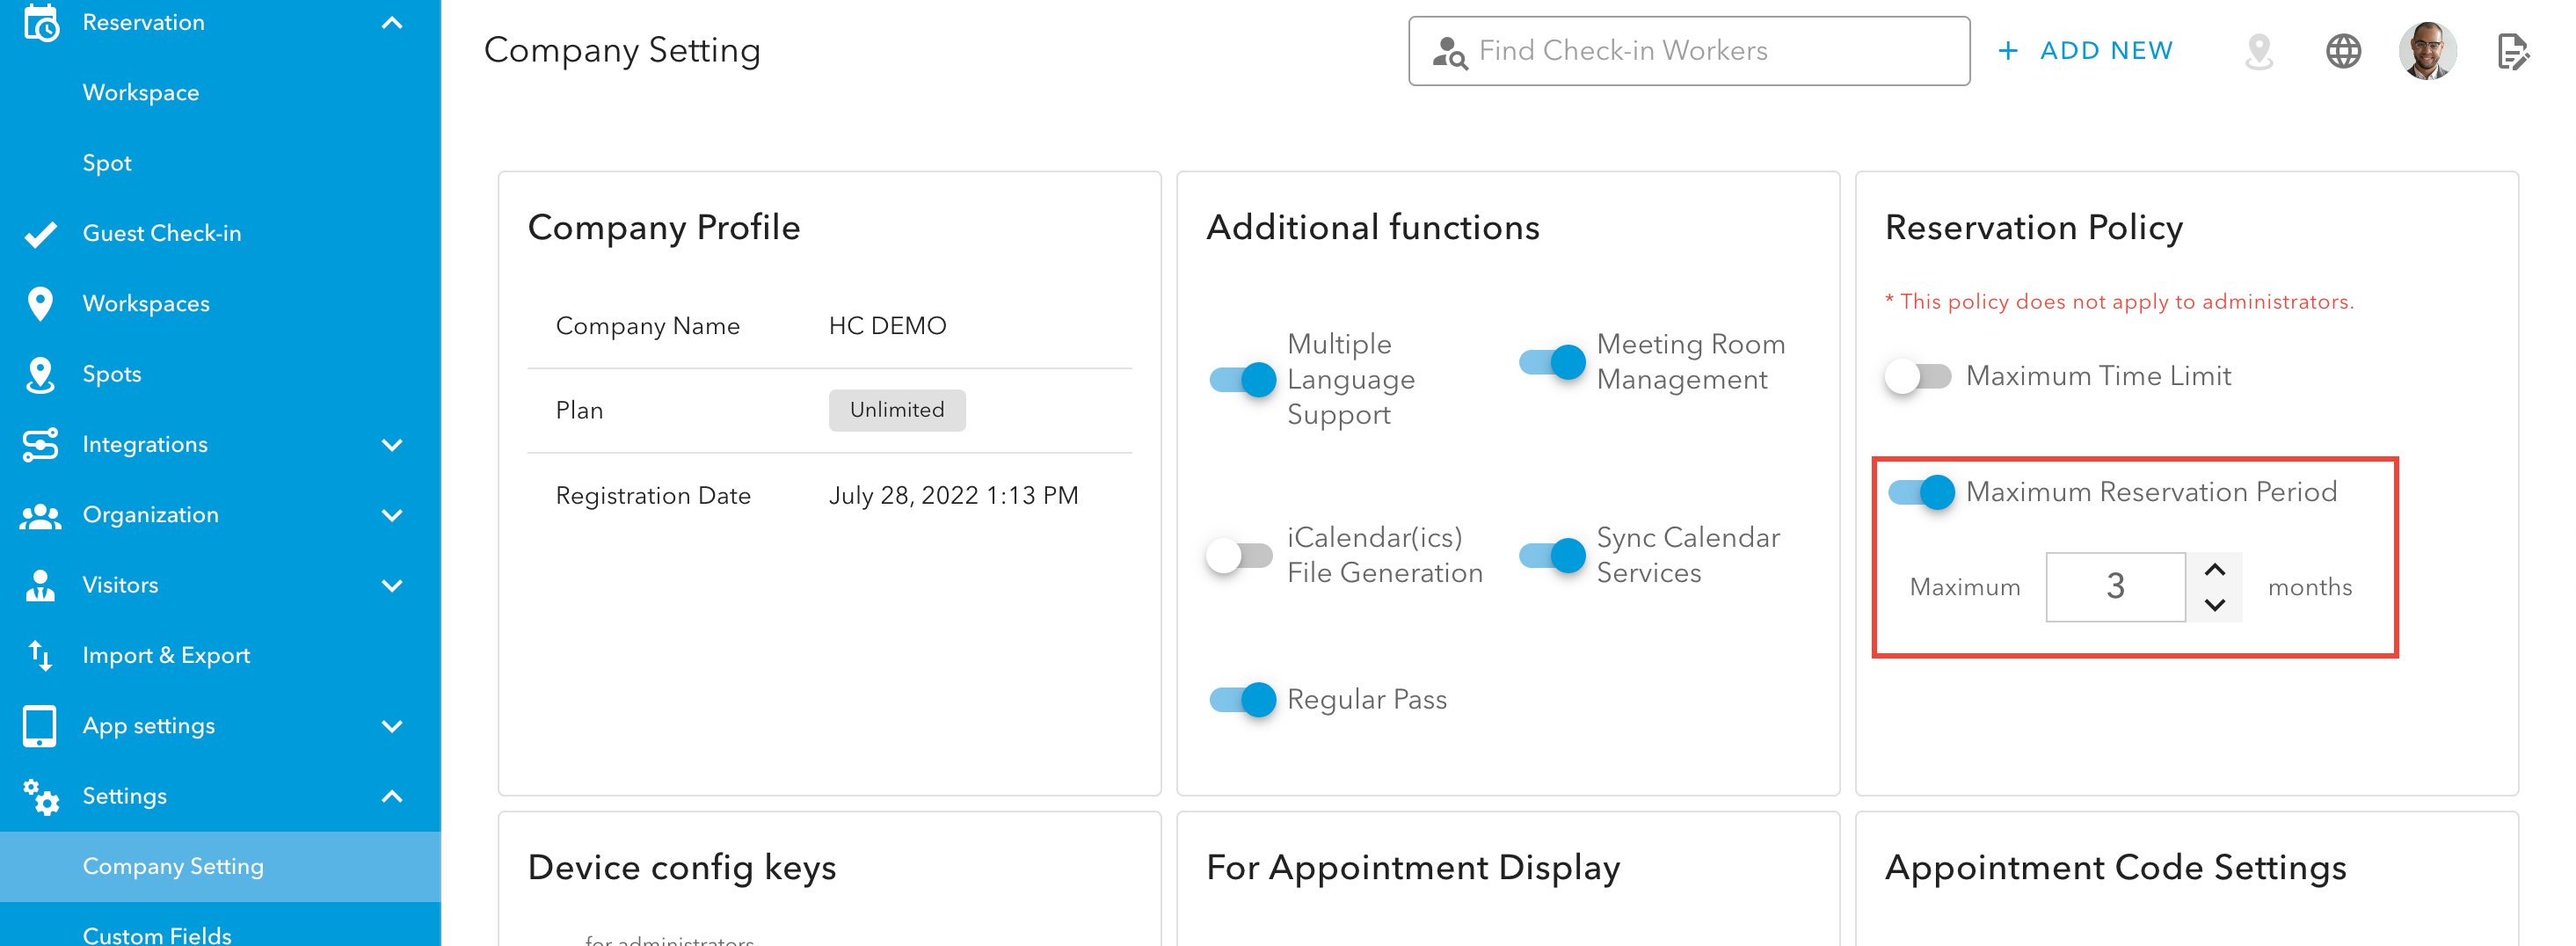Image resolution: width=2576 pixels, height=946 pixels.
Task: Click the Guest Check-in checkmark icon
Action: click(40, 234)
